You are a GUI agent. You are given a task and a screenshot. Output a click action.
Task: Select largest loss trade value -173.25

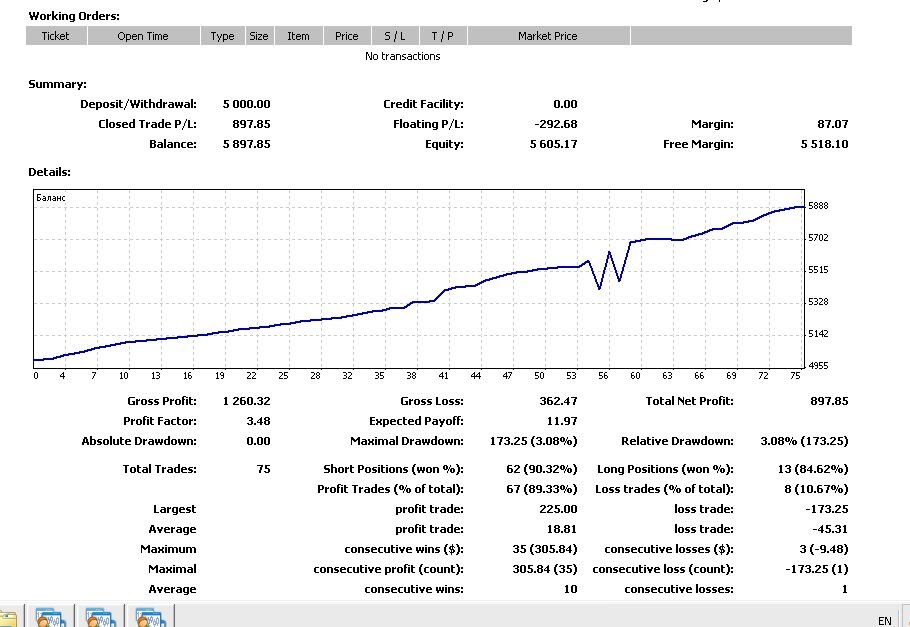tap(827, 509)
